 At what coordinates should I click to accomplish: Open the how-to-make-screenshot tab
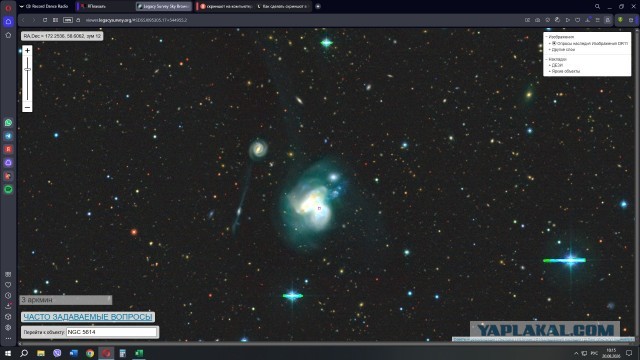point(283,6)
